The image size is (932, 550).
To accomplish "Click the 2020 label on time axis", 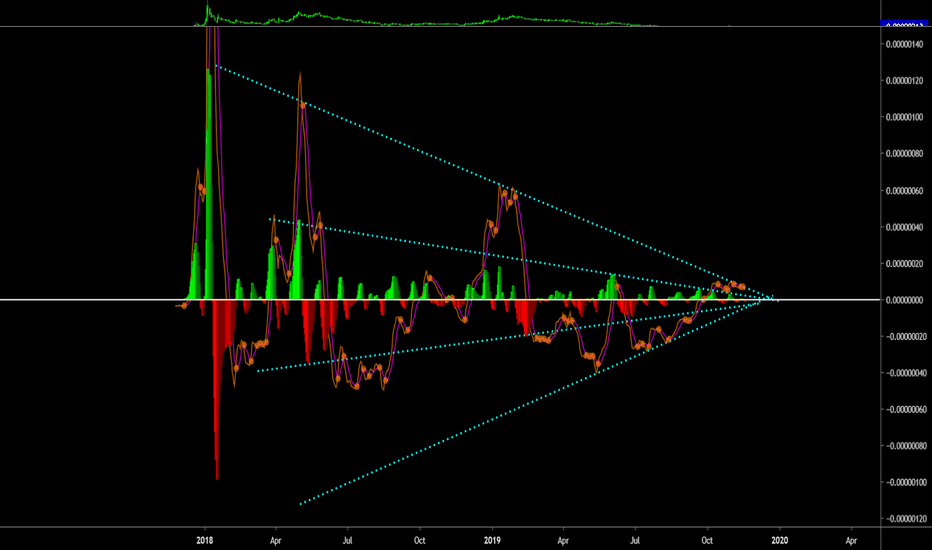I will click(779, 540).
